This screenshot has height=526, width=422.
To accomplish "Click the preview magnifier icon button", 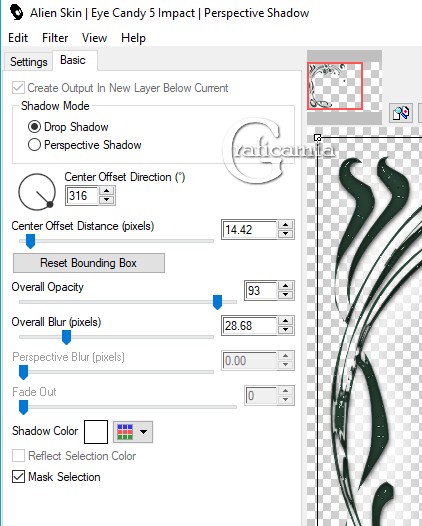I will coord(401,113).
